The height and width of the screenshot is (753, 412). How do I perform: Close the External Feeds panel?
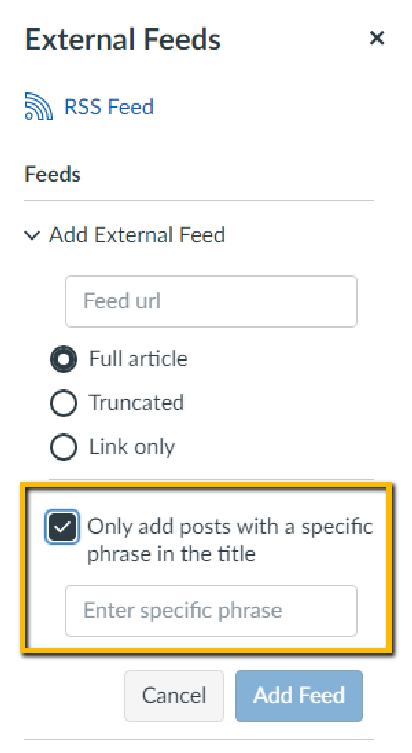click(x=377, y=37)
